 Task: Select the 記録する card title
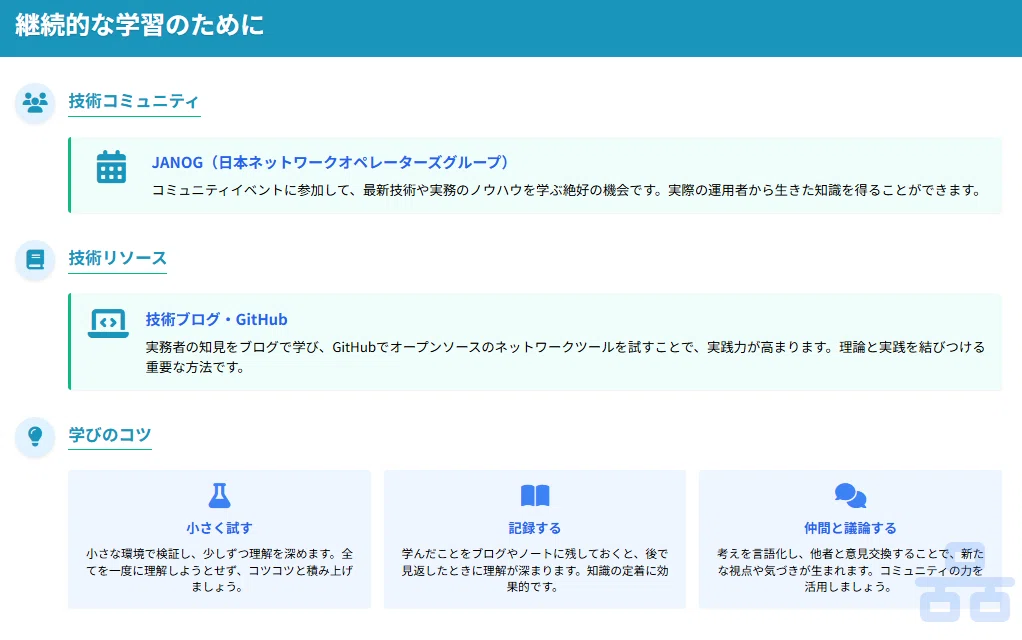(x=535, y=528)
